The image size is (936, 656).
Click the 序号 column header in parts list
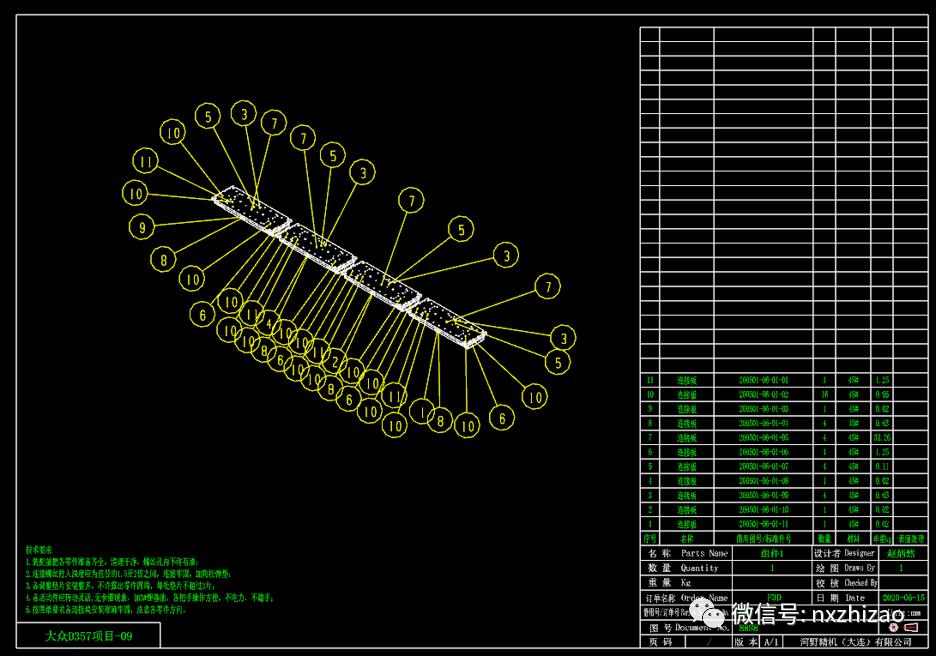(650, 538)
